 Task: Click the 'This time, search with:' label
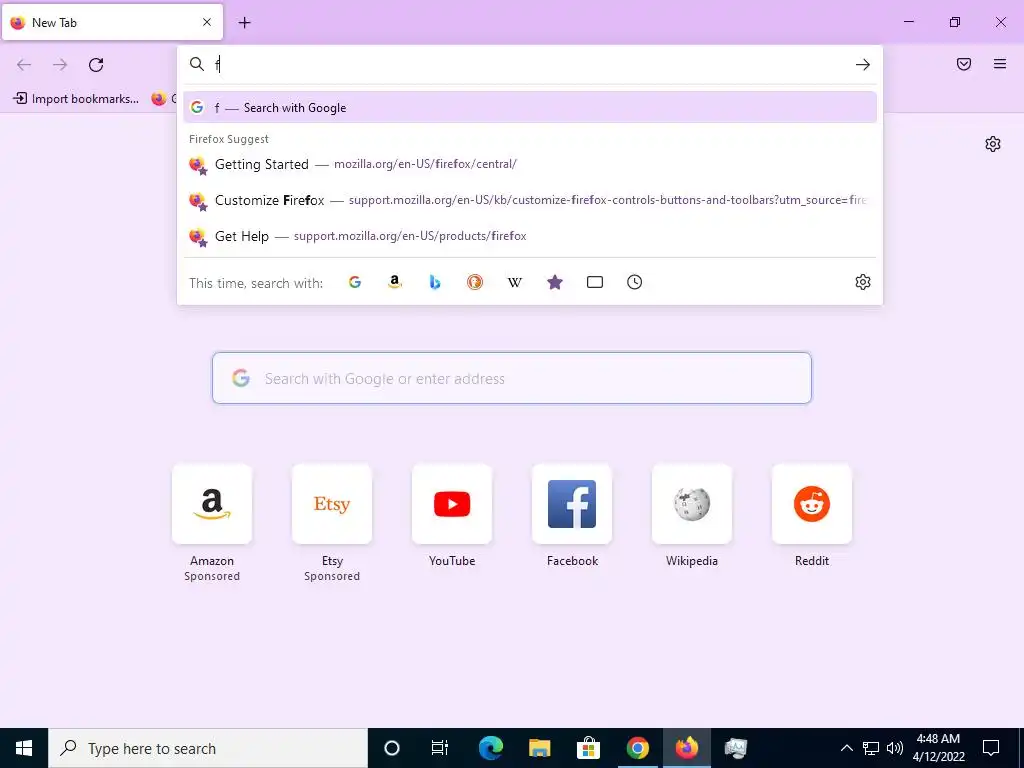point(256,283)
